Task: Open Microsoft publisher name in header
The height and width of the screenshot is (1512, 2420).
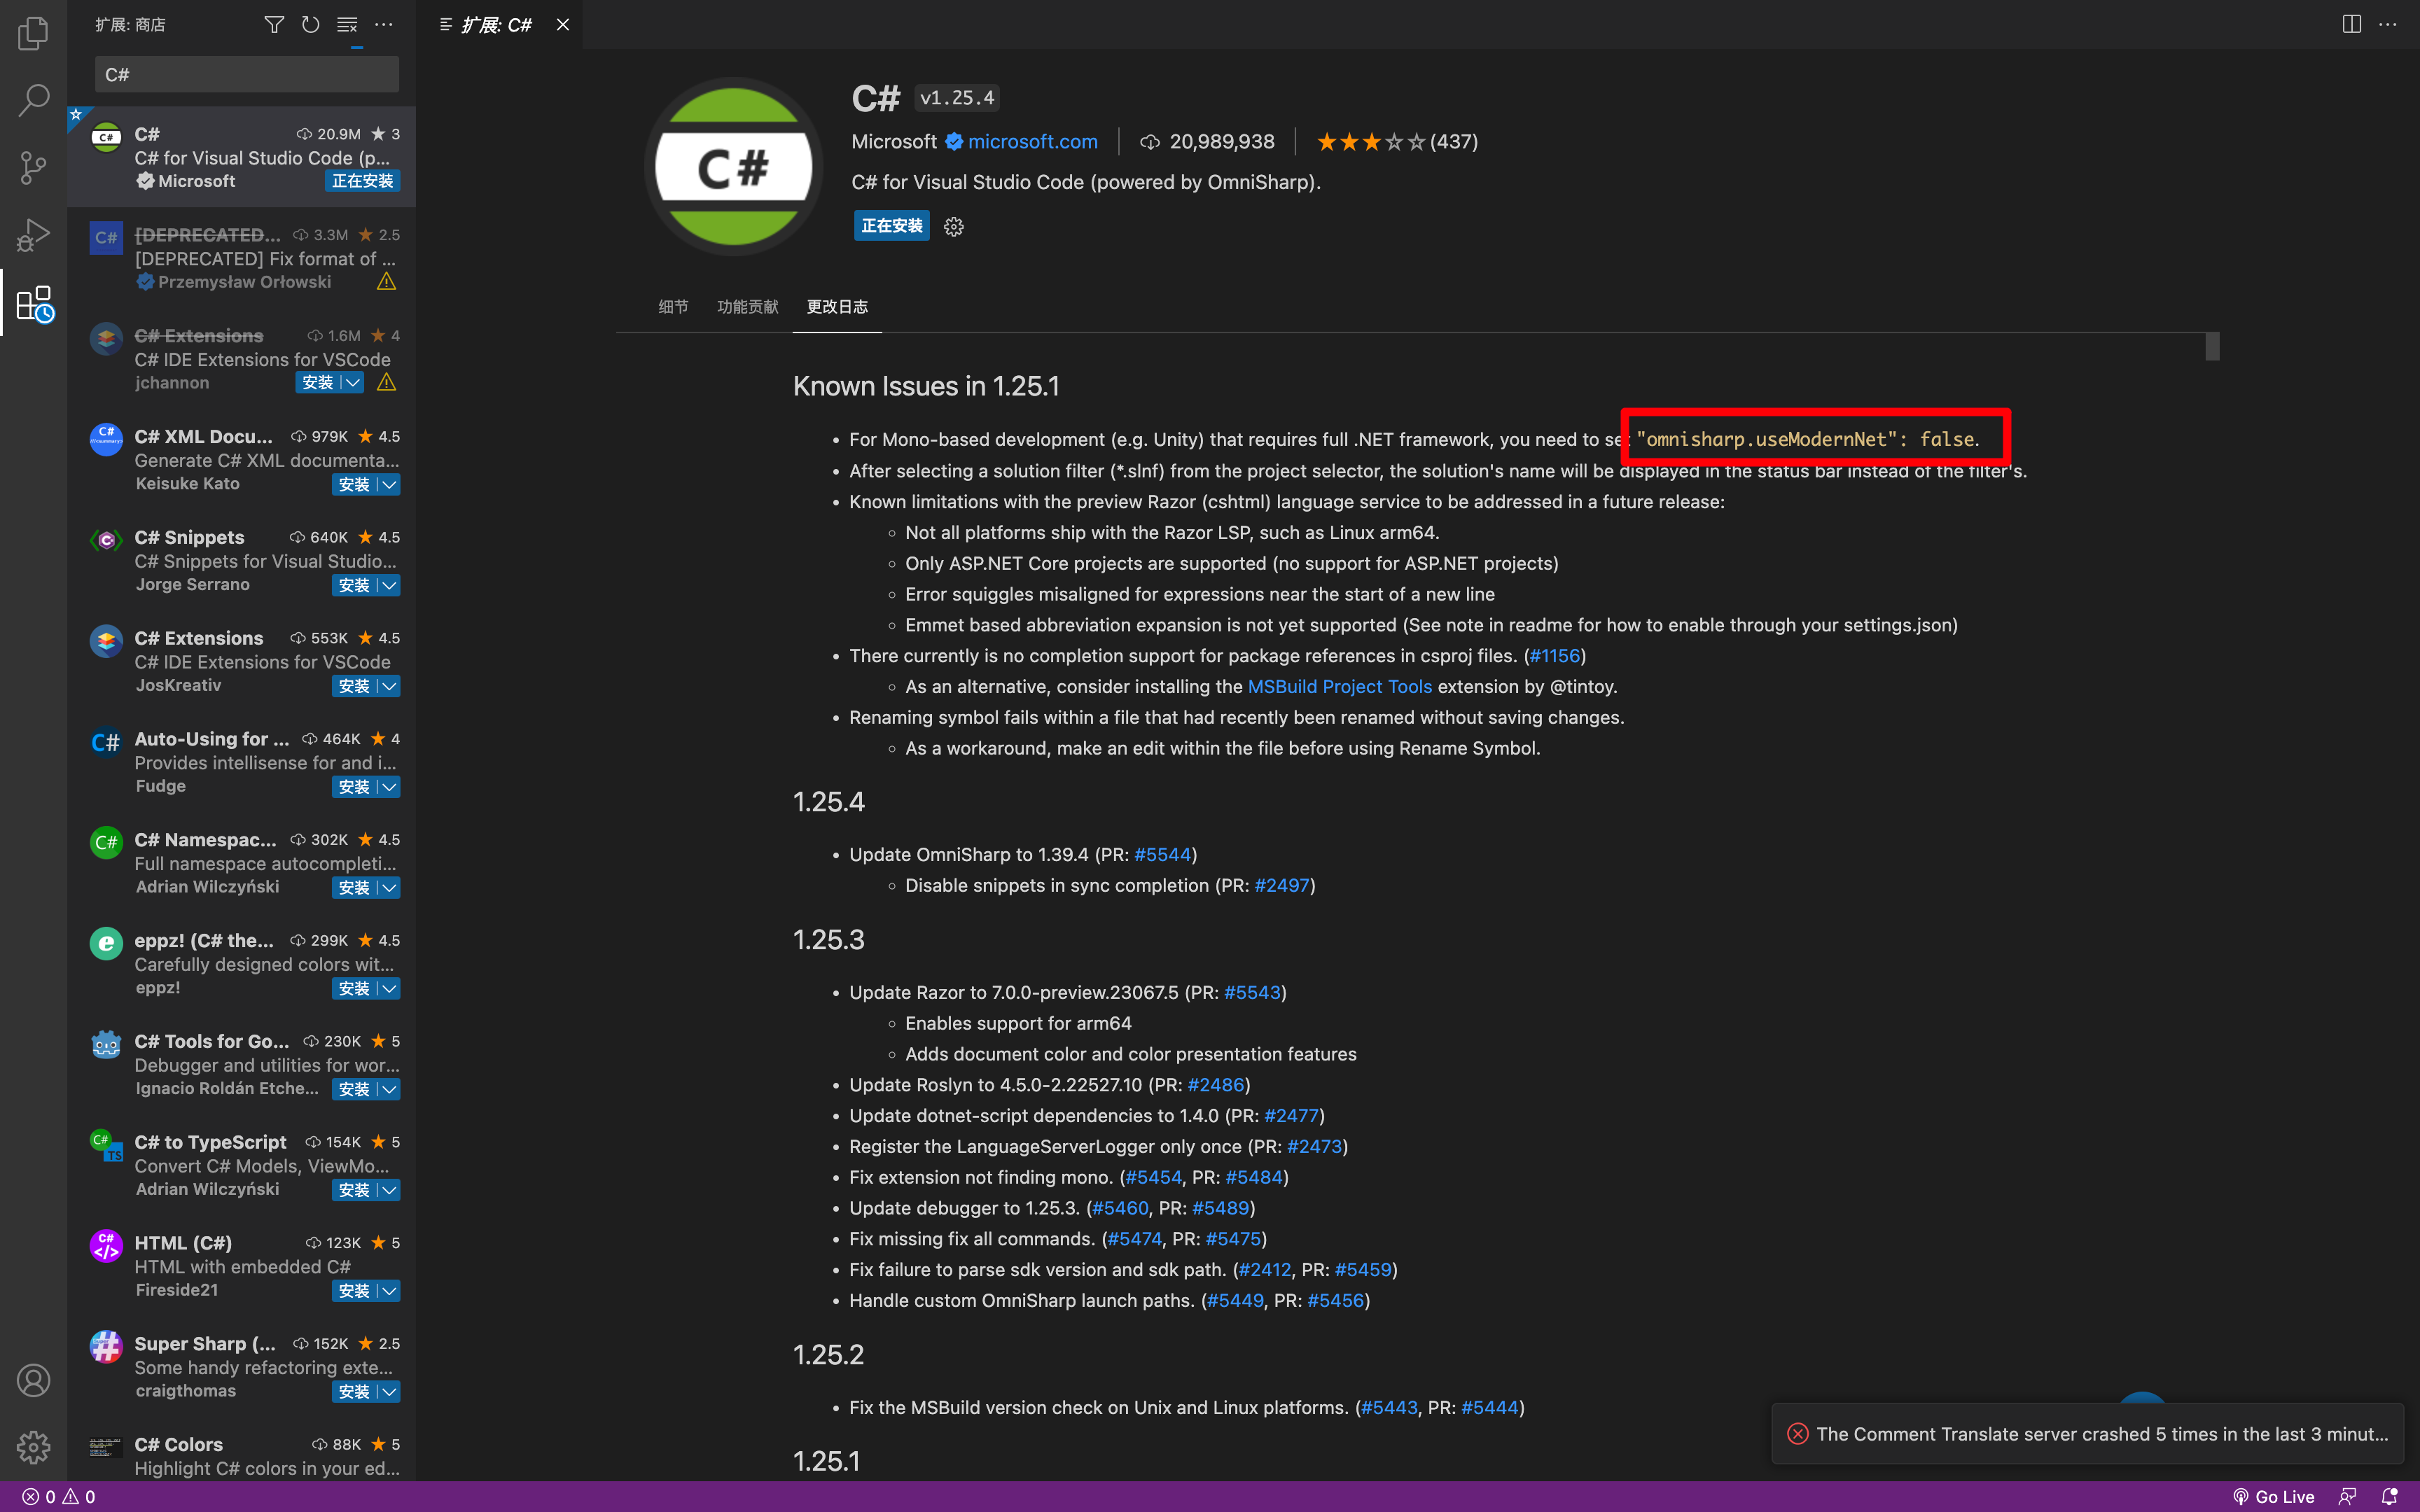Action: pyautogui.click(x=894, y=142)
